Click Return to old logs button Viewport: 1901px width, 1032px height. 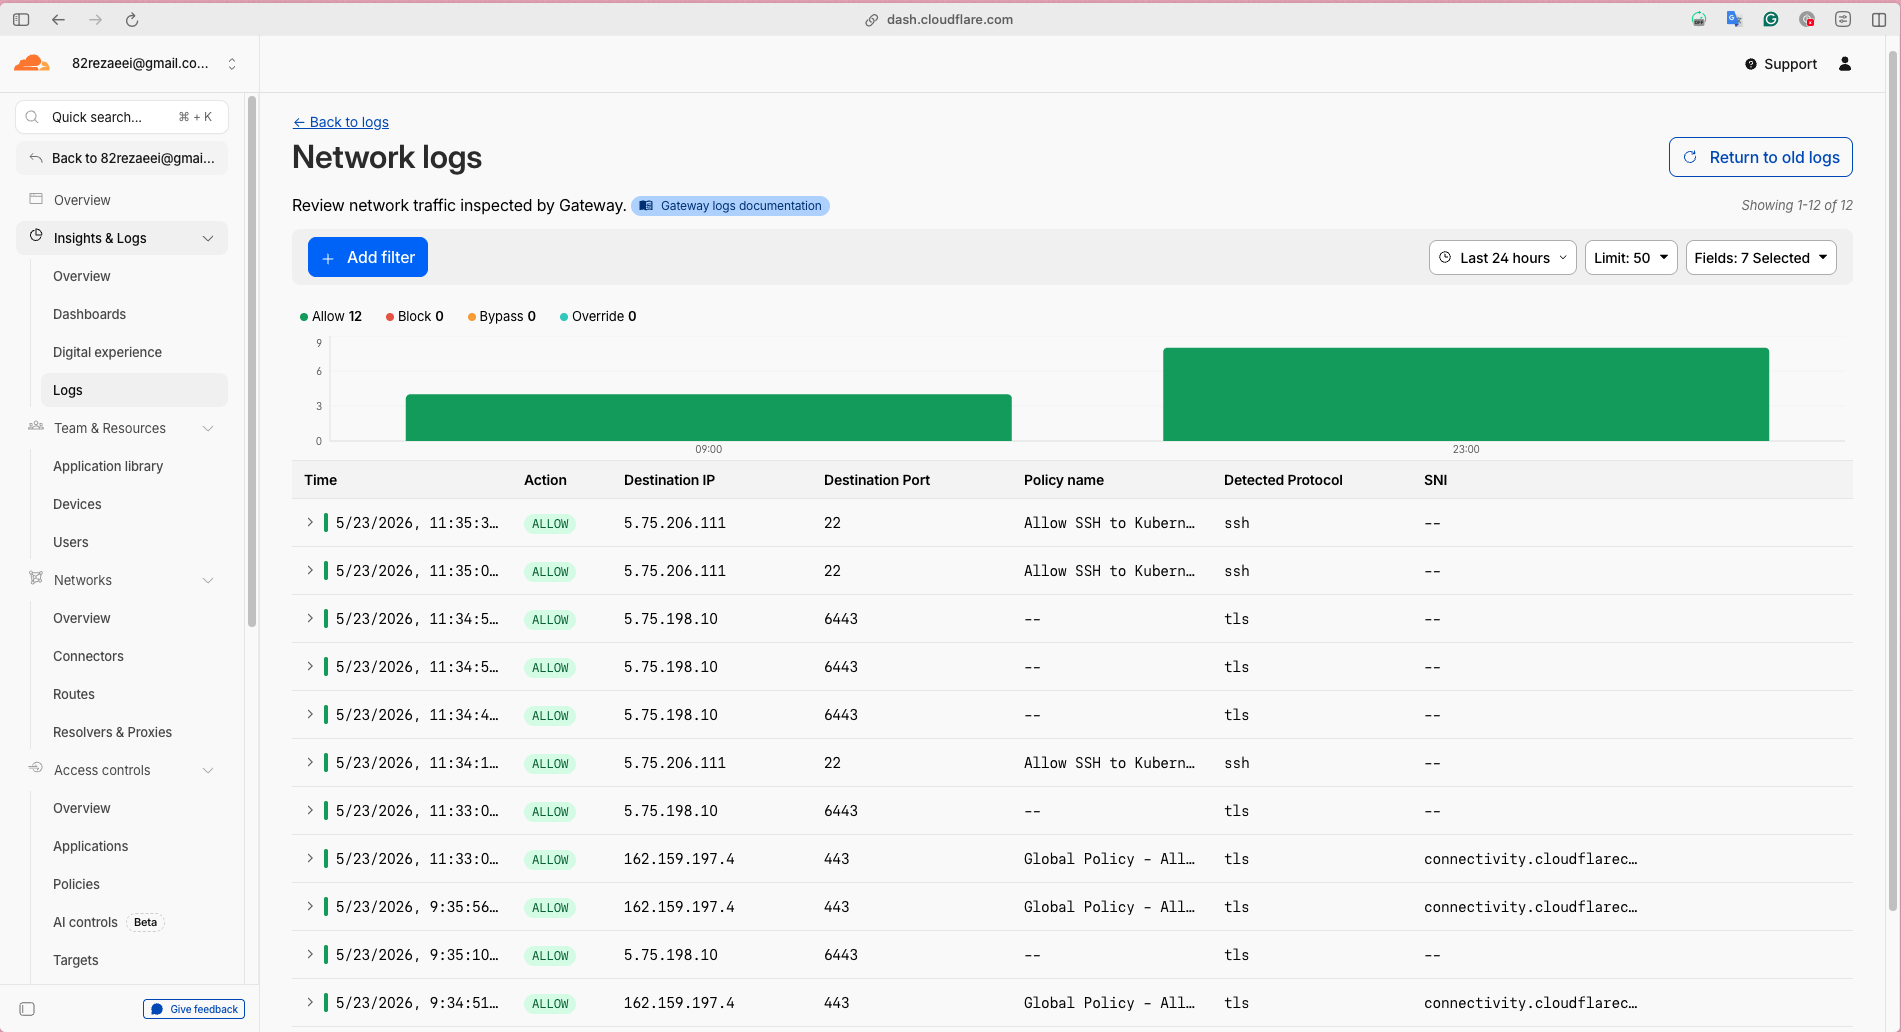1761,157
